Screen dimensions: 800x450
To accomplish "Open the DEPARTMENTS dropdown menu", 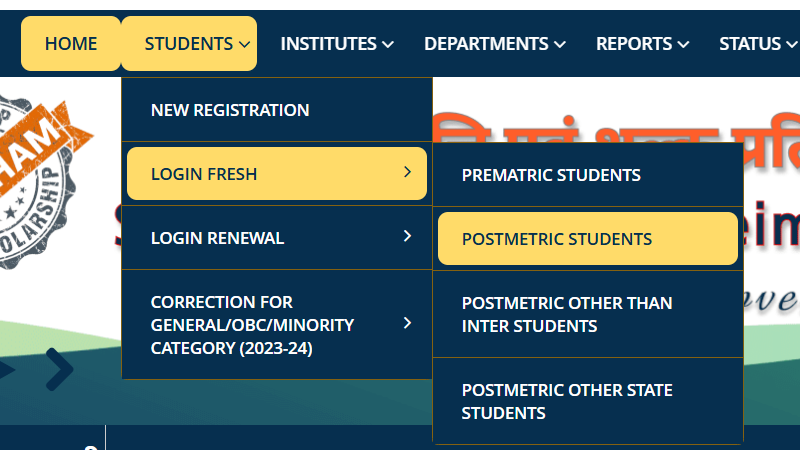I will 495,44.
